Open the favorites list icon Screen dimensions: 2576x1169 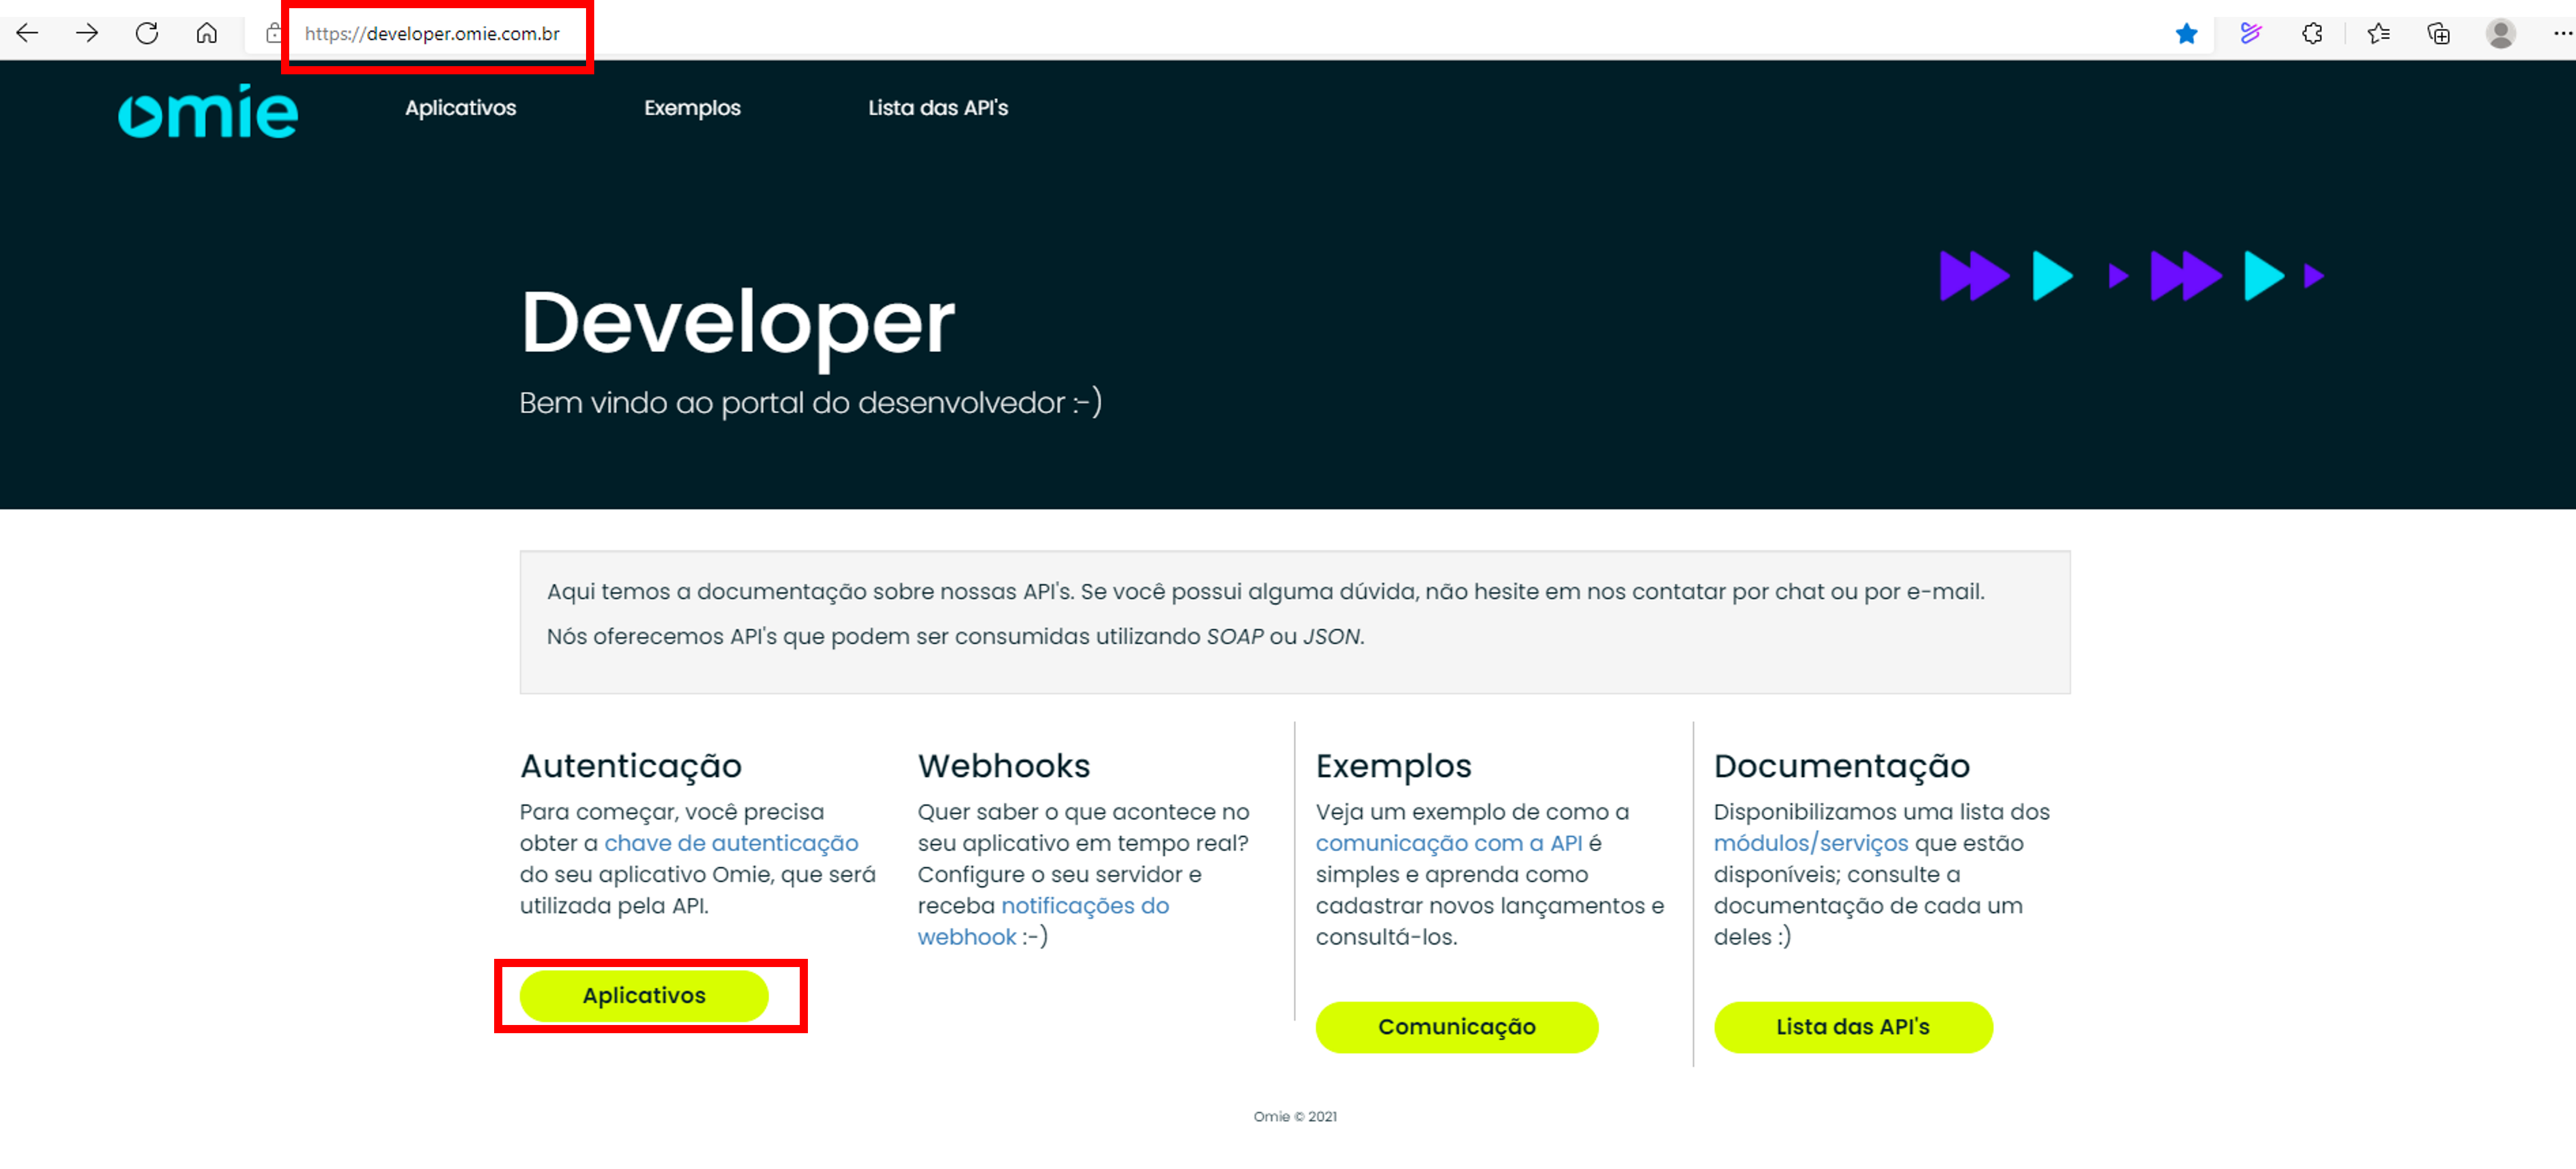pyautogui.click(x=2378, y=34)
